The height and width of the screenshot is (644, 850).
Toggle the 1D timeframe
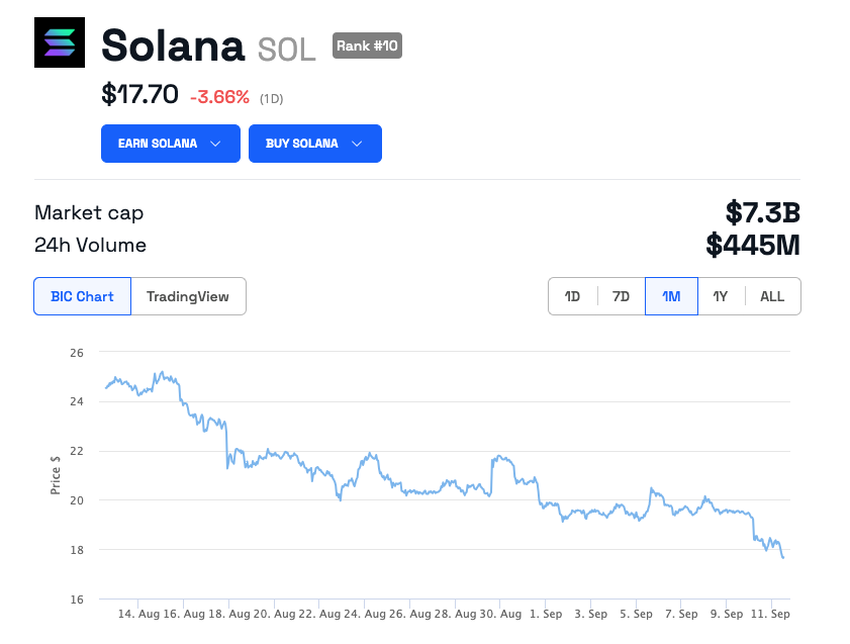pyautogui.click(x=572, y=296)
